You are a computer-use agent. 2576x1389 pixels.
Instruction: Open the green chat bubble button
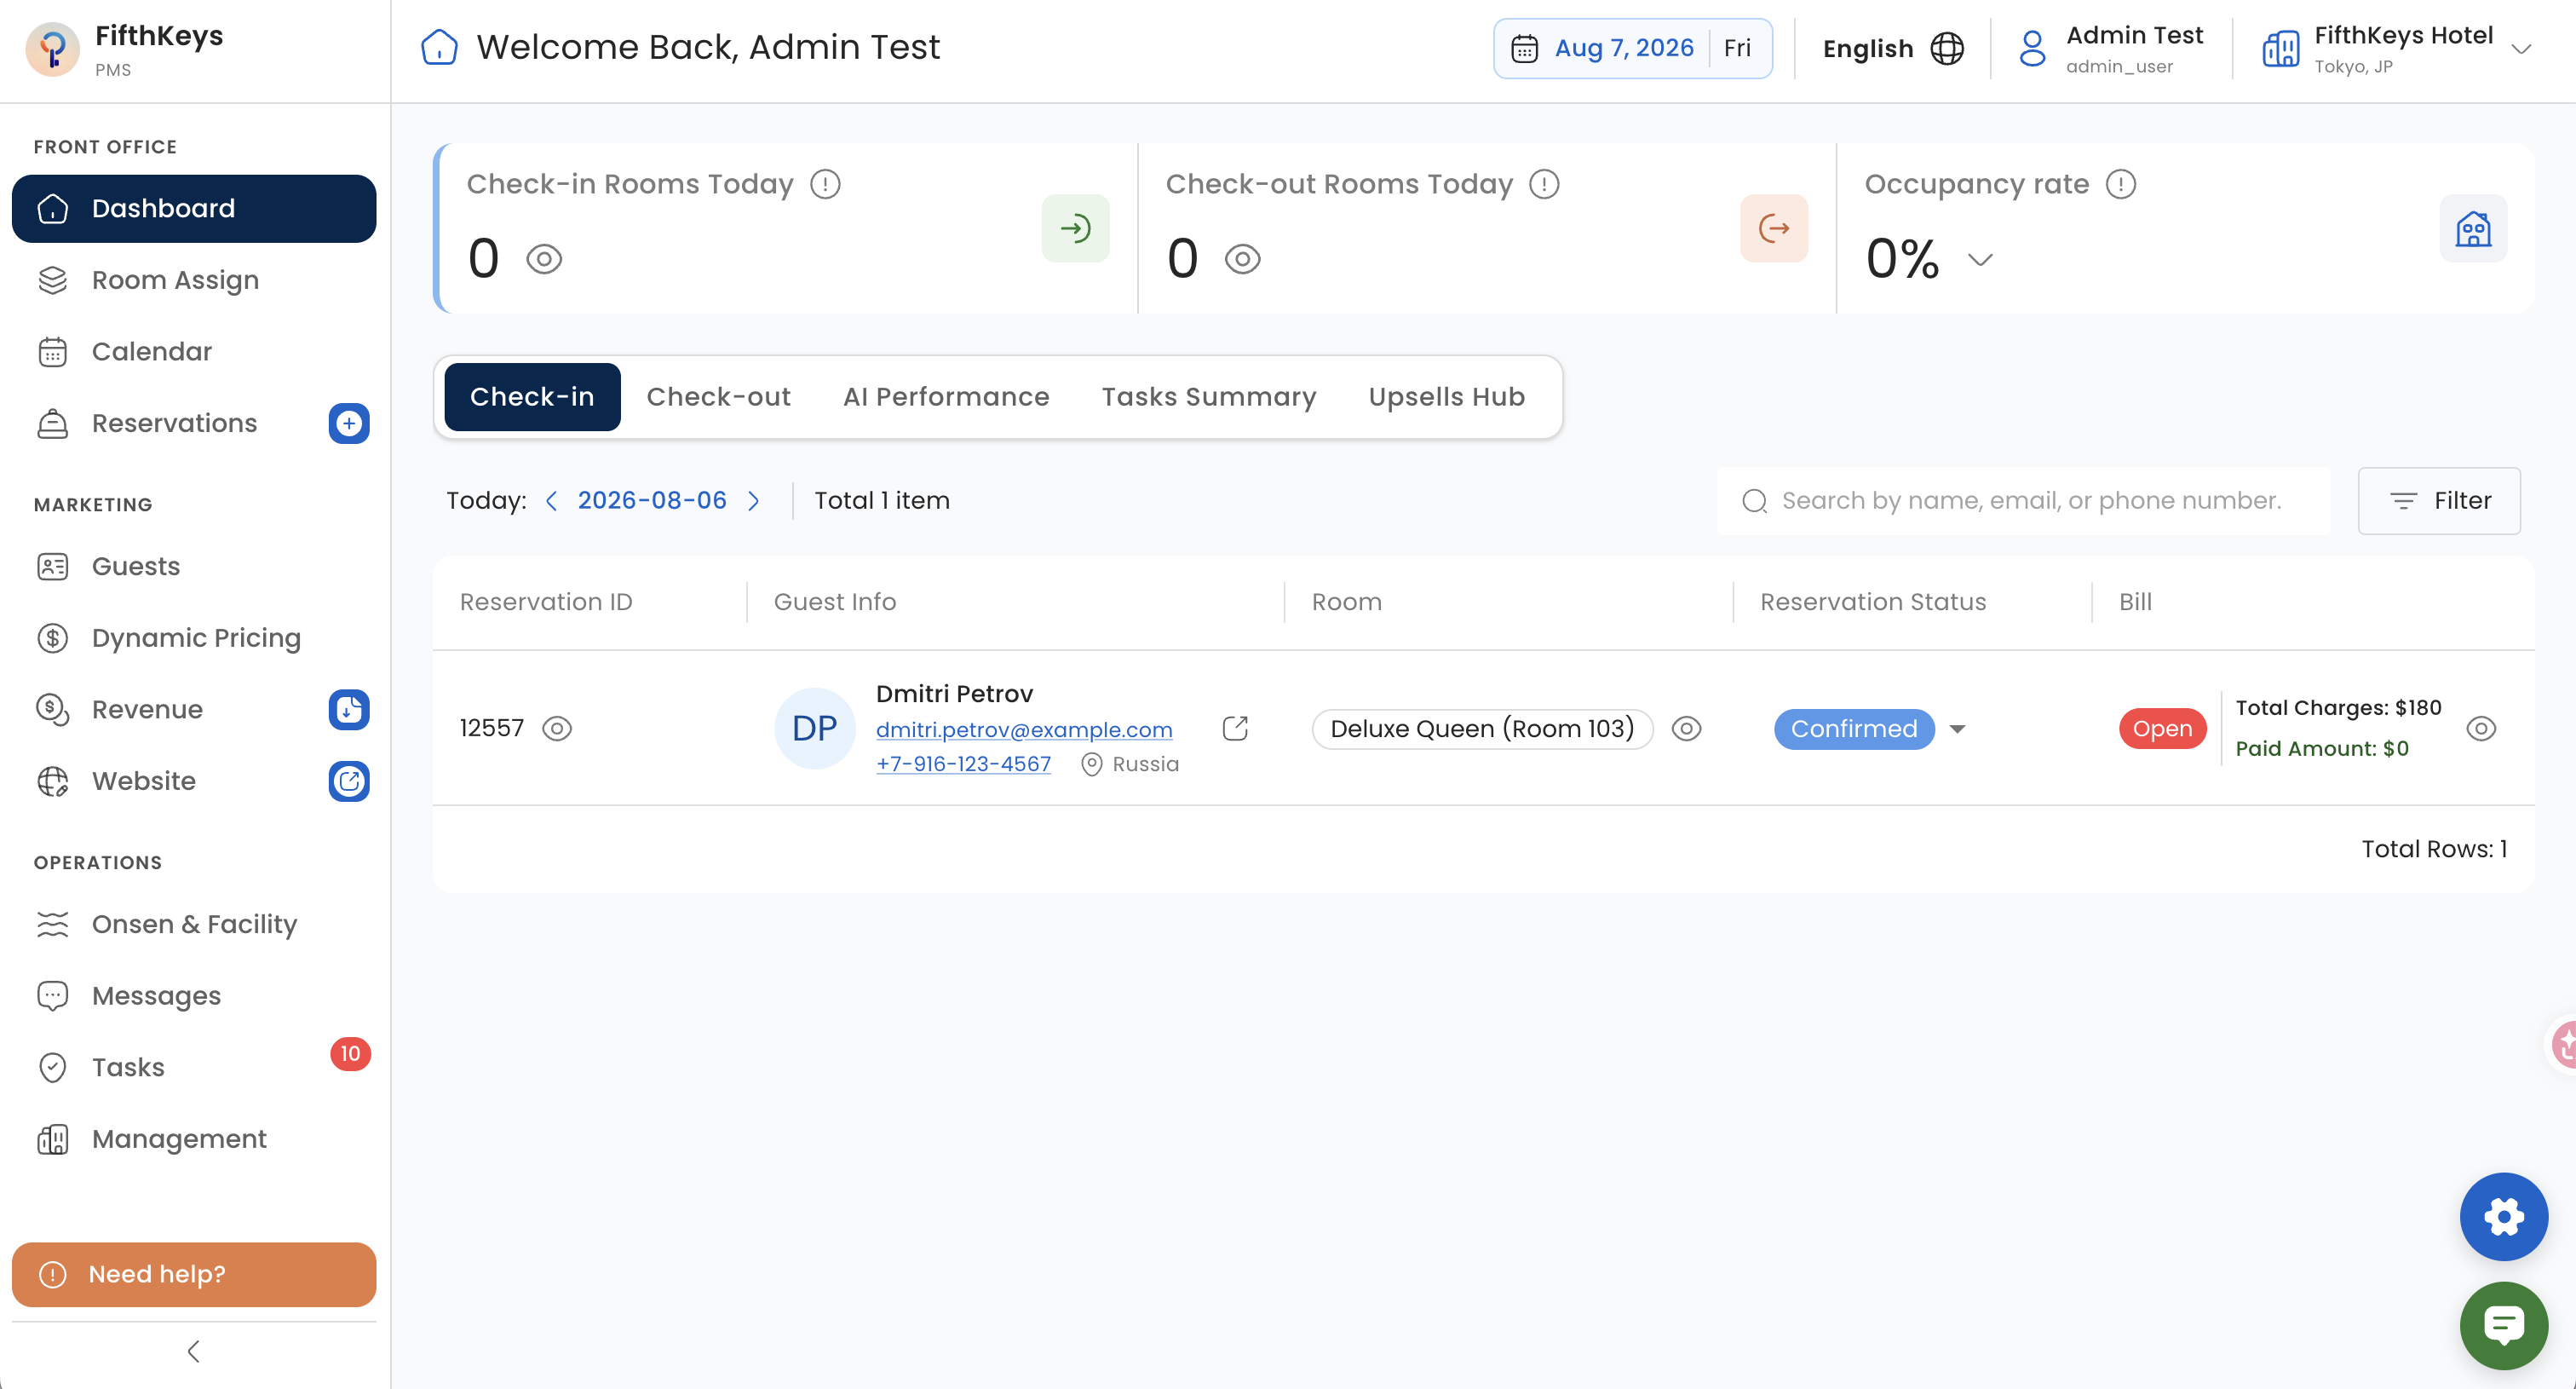(x=2503, y=1325)
